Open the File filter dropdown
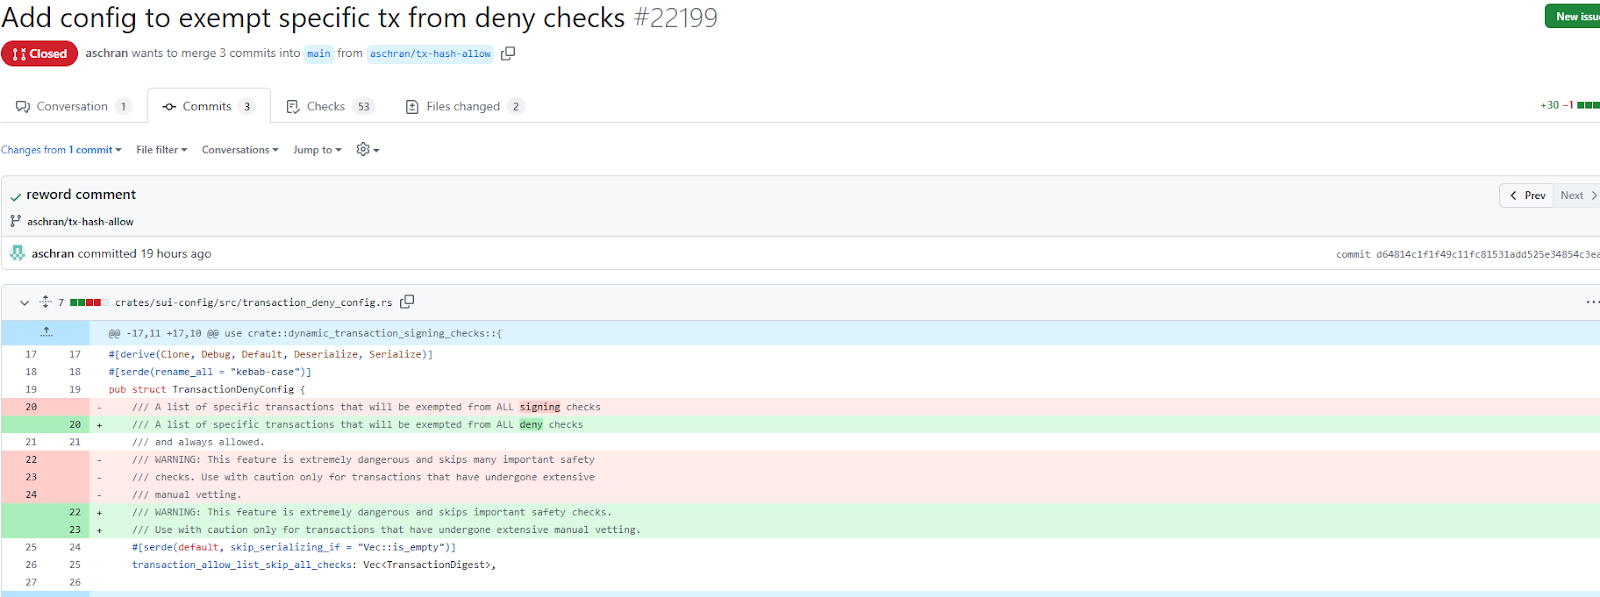The height and width of the screenshot is (597, 1600). pyautogui.click(x=161, y=150)
